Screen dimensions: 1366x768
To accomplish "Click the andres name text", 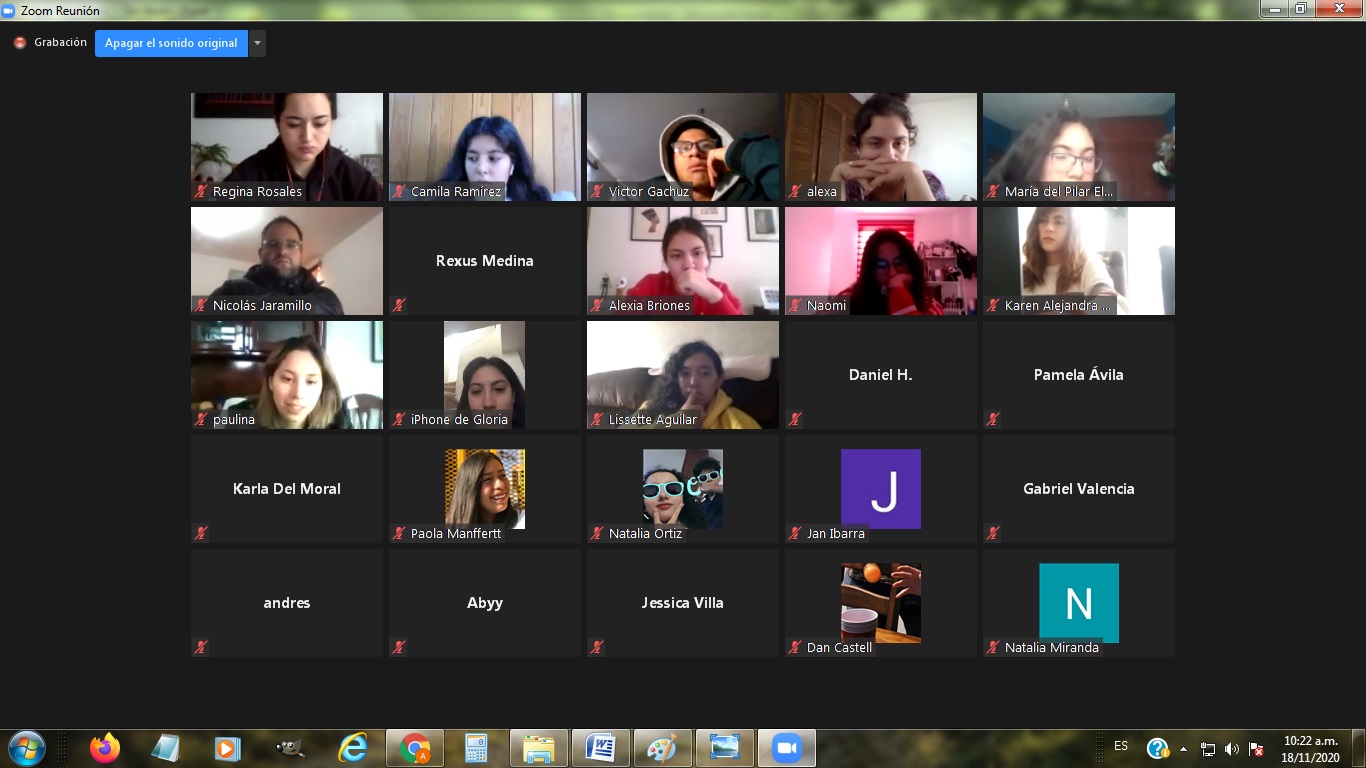I will coord(287,603).
